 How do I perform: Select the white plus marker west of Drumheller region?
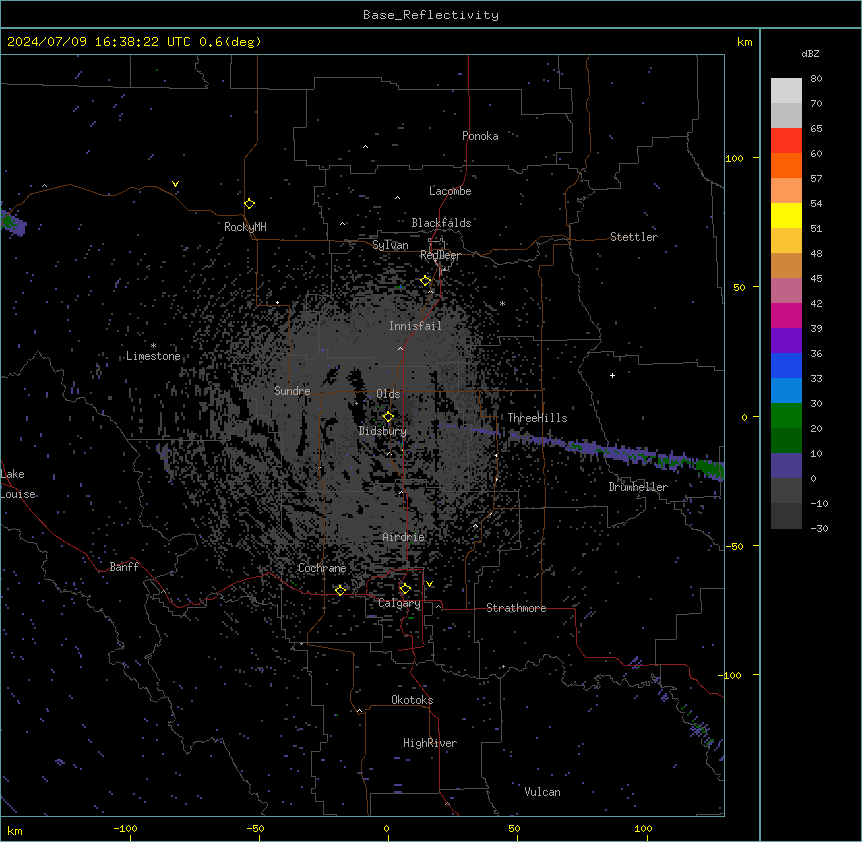(x=612, y=375)
